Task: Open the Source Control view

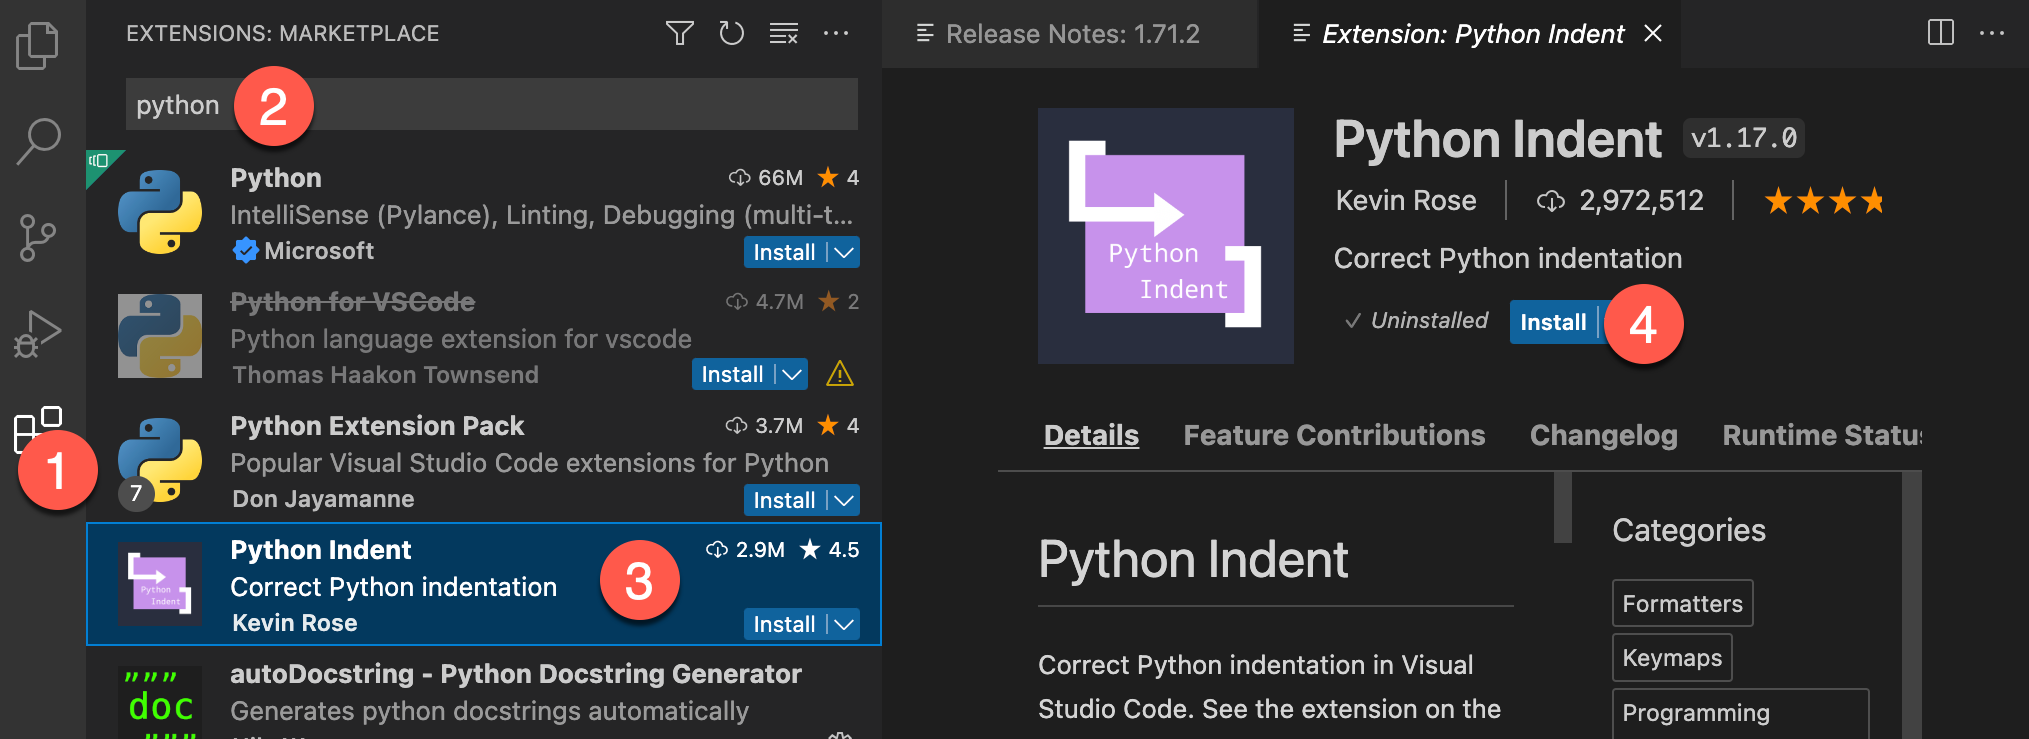Action: [x=38, y=238]
